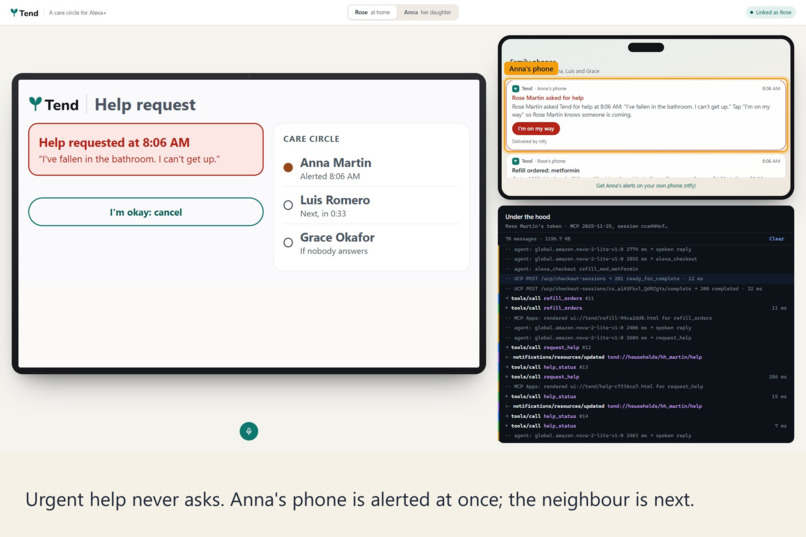Click the filled status dot beside Anna Martin
The width and height of the screenshot is (806, 537).
(x=288, y=168)
